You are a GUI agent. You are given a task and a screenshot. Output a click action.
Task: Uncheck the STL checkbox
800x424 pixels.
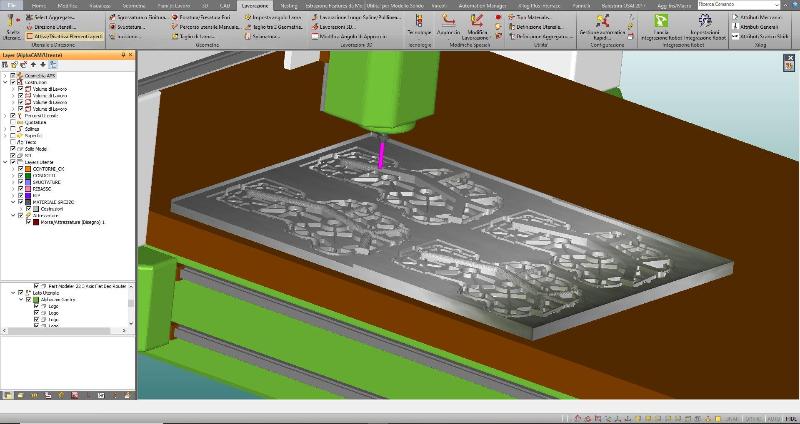[x=13, y=156]
